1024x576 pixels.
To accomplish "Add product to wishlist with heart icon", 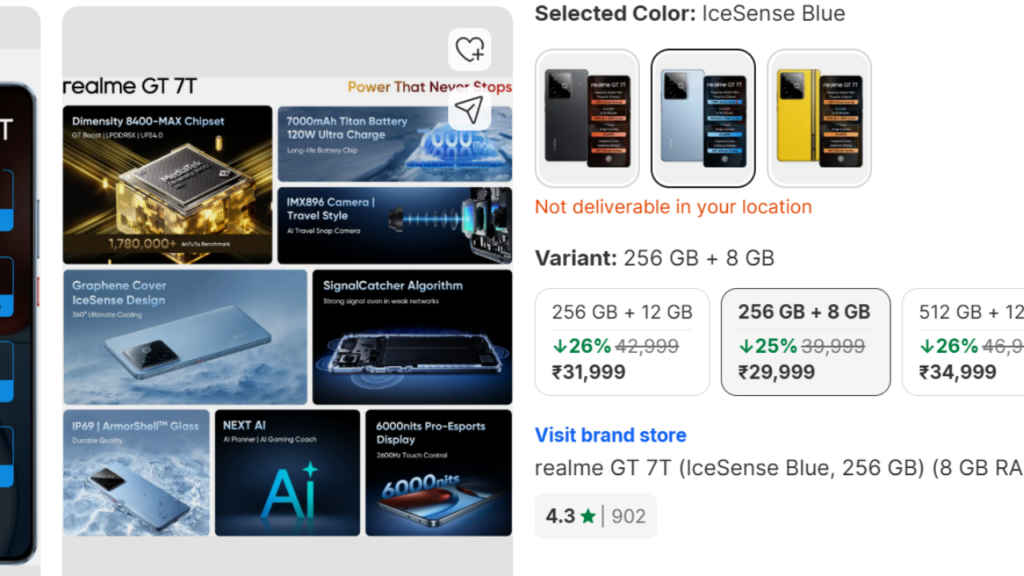I will click(x=469, y=49).
